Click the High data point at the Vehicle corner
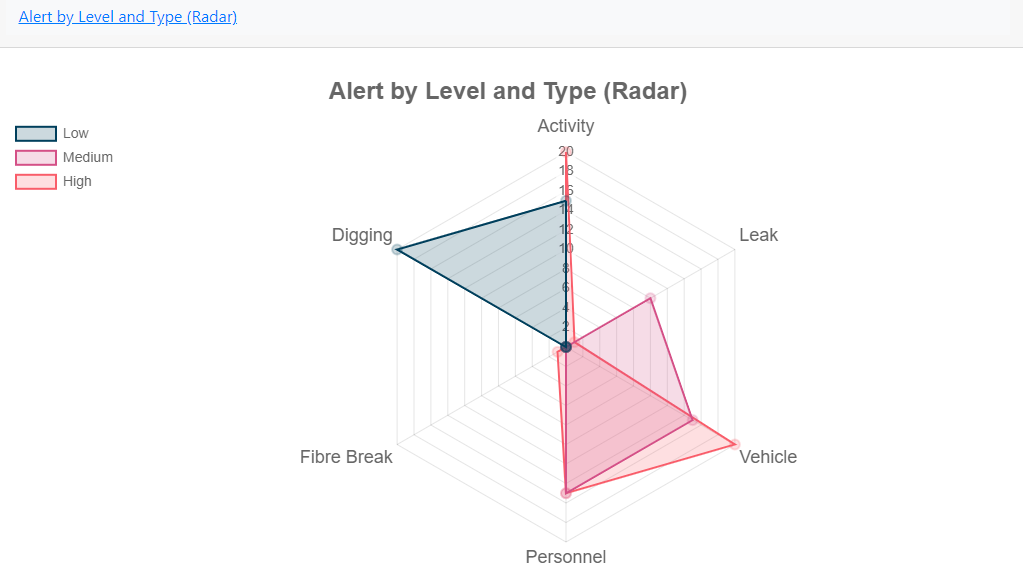Viewport: 1023px width, 581px height. click(x=735, y=444)
